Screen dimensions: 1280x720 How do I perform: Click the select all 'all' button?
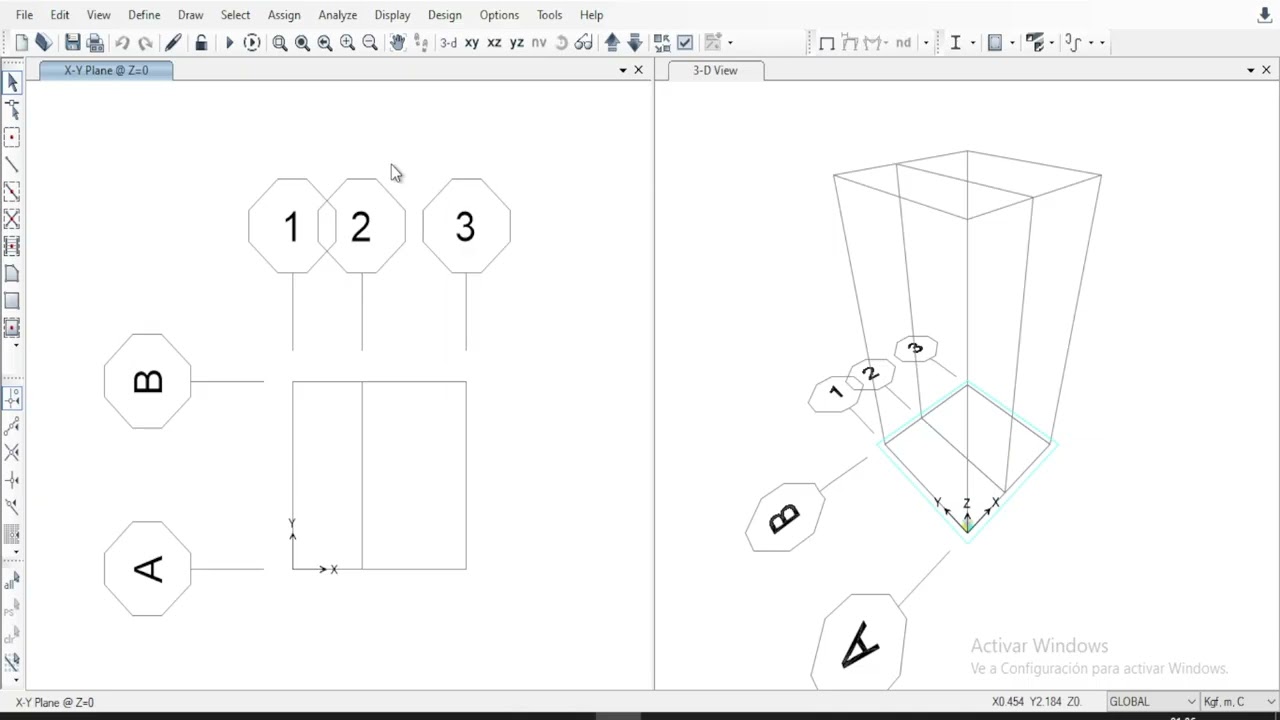(12, 582)
